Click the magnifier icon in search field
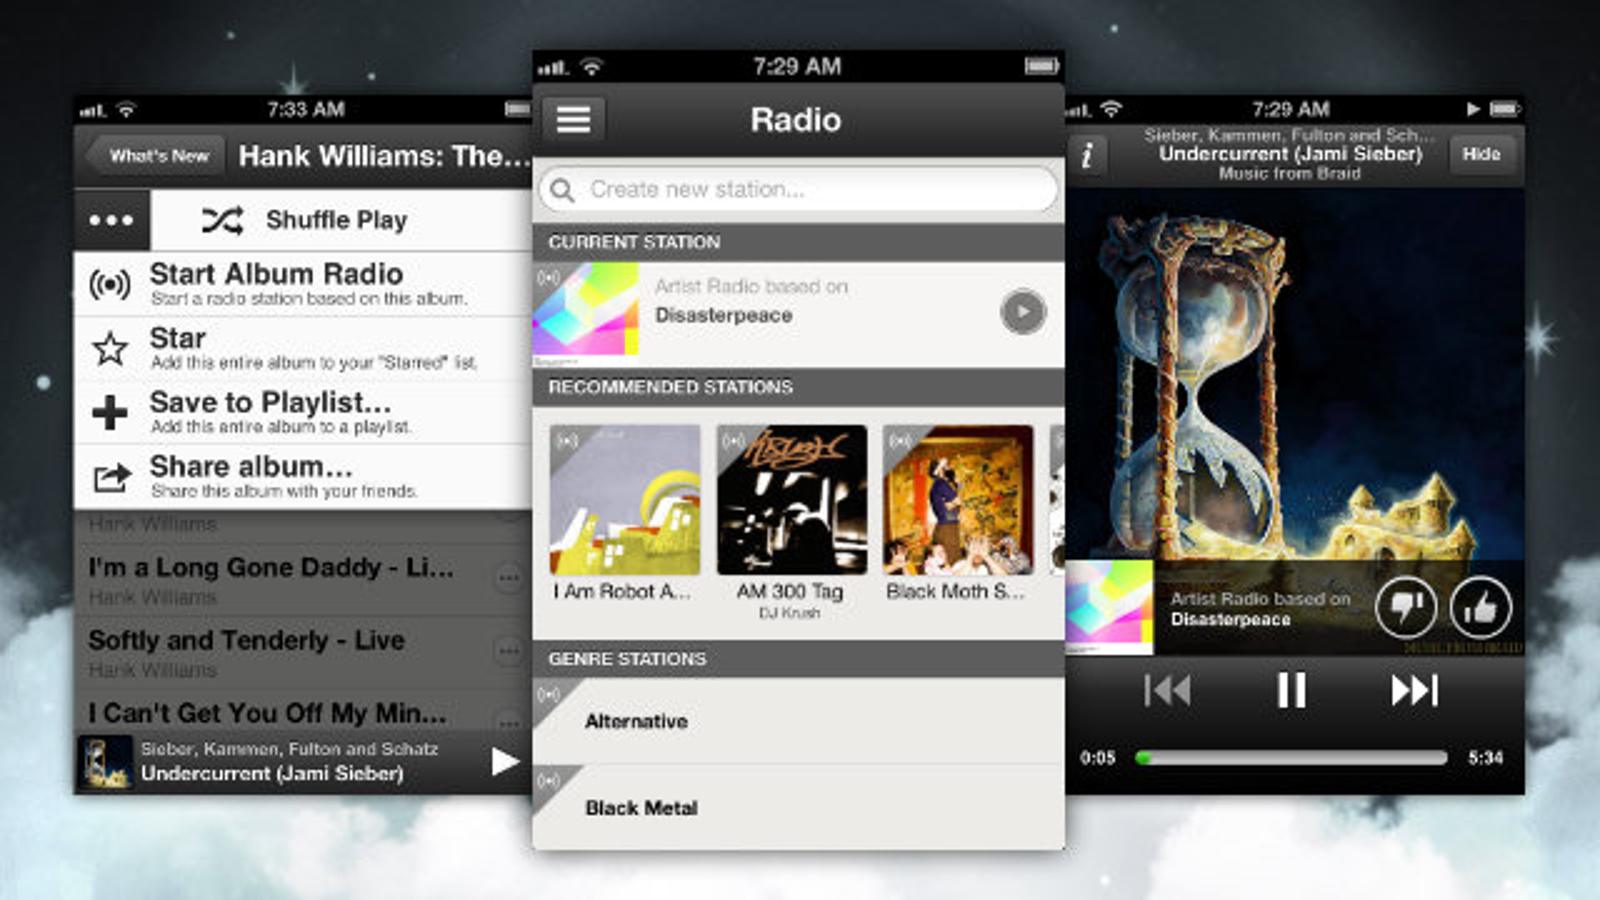This screenshot has height=900, width=1600. coord(563,190)
